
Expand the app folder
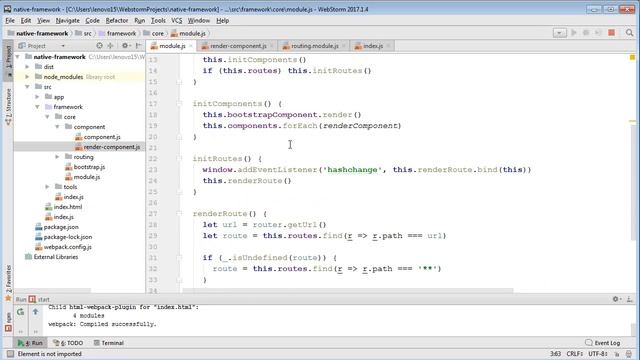(37, 97)
